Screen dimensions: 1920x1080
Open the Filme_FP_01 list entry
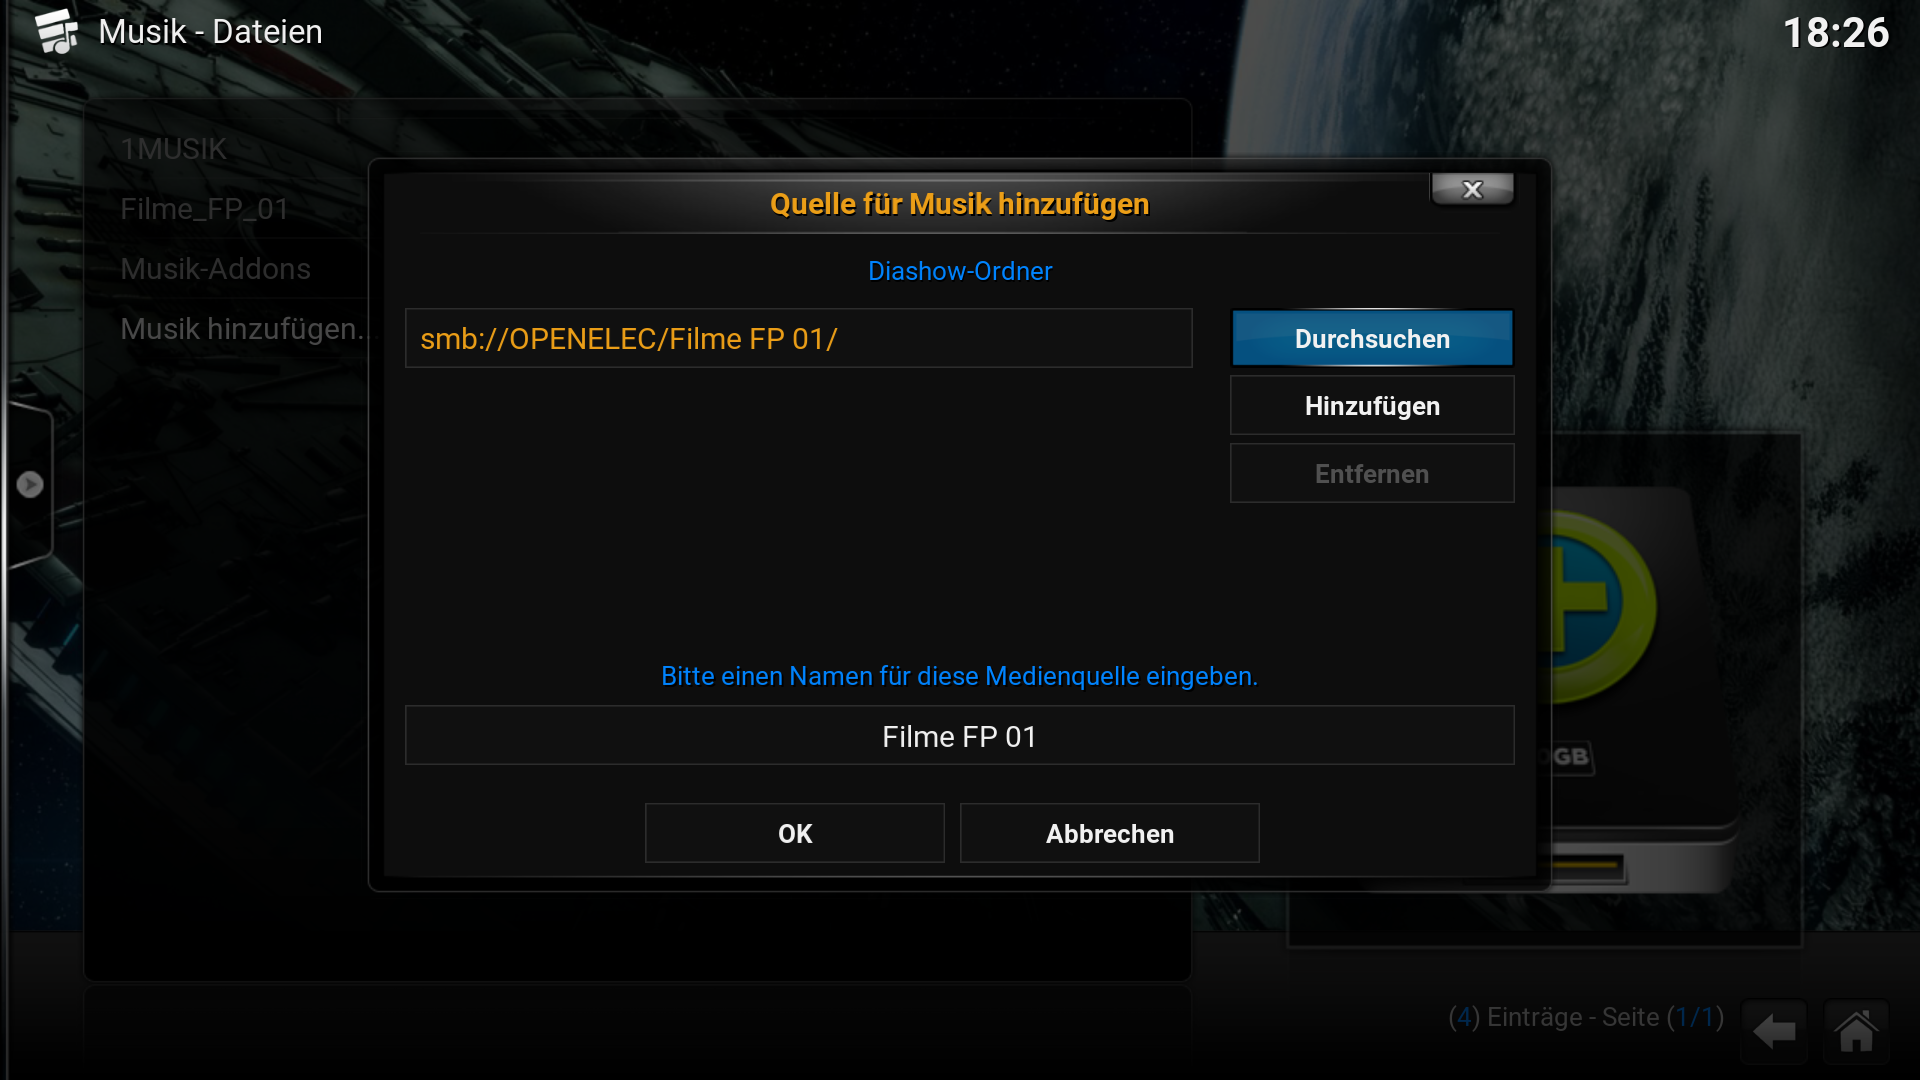tap(205, 209)
